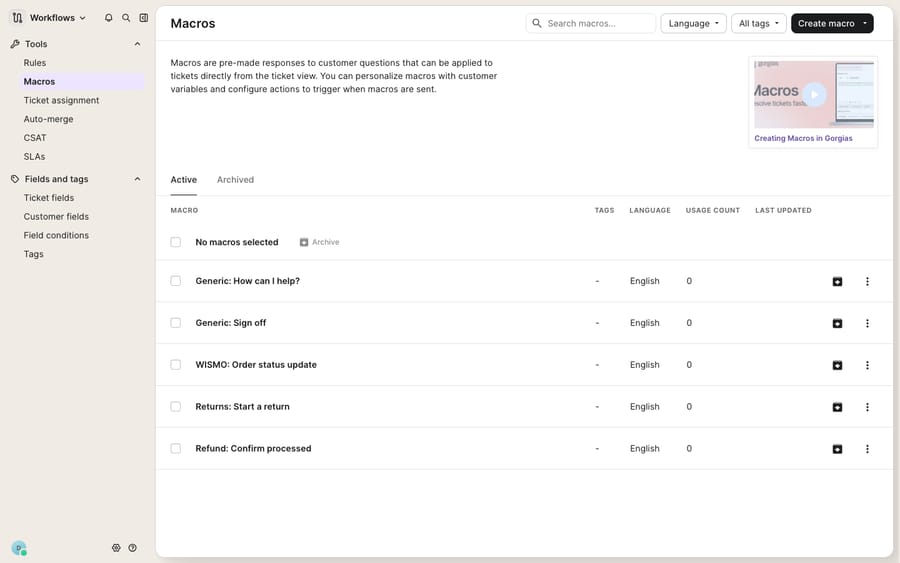The image size is (900, 563).
Task: Click the sidebar search magnifier icon
Action: pos(126,18)
